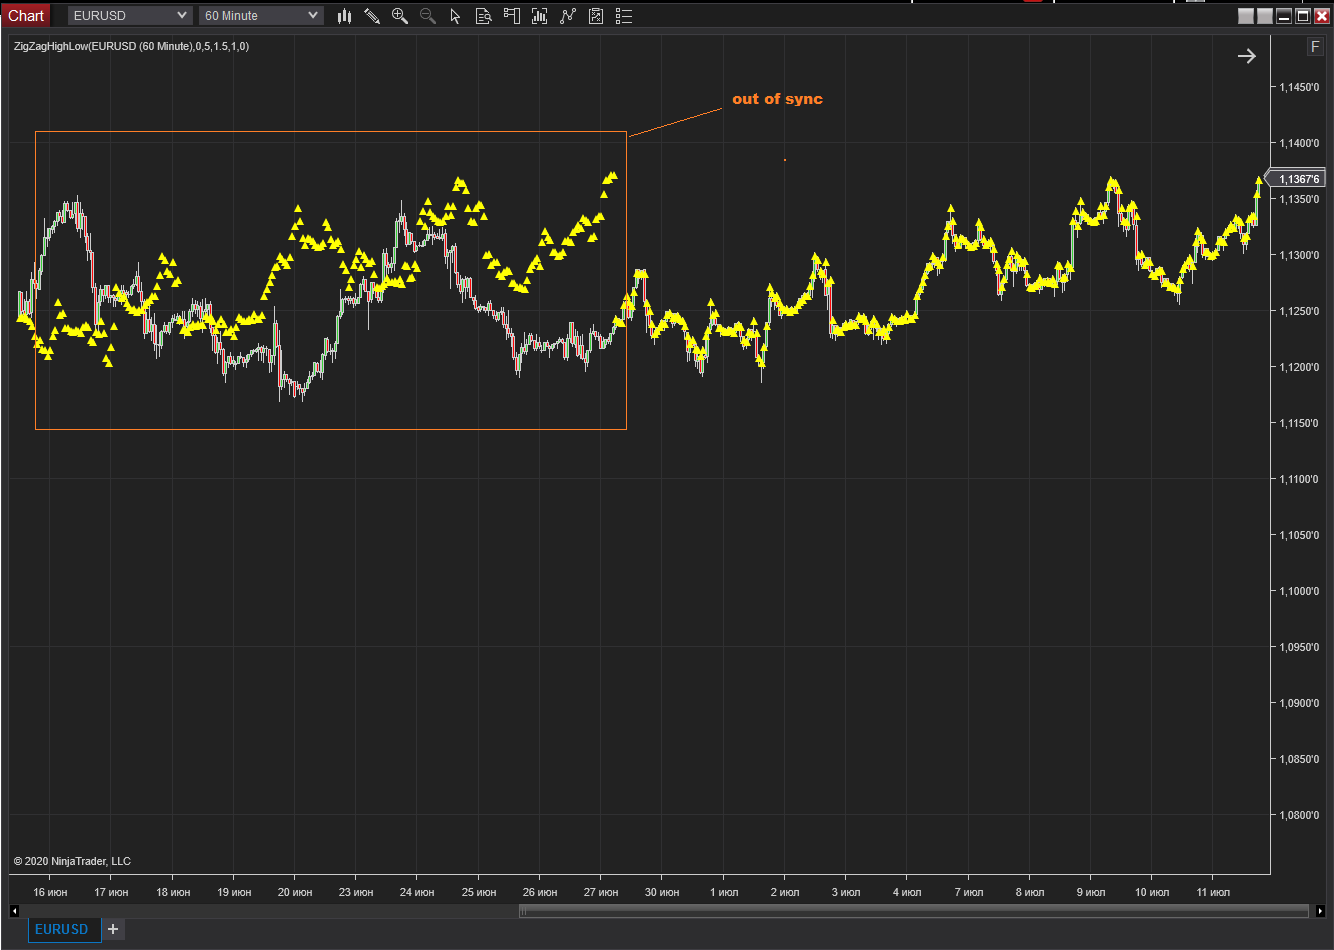1334x950 pixels.
Task: Click the return-to-latest-bar arrow
Action: [x=1247, y=56]
